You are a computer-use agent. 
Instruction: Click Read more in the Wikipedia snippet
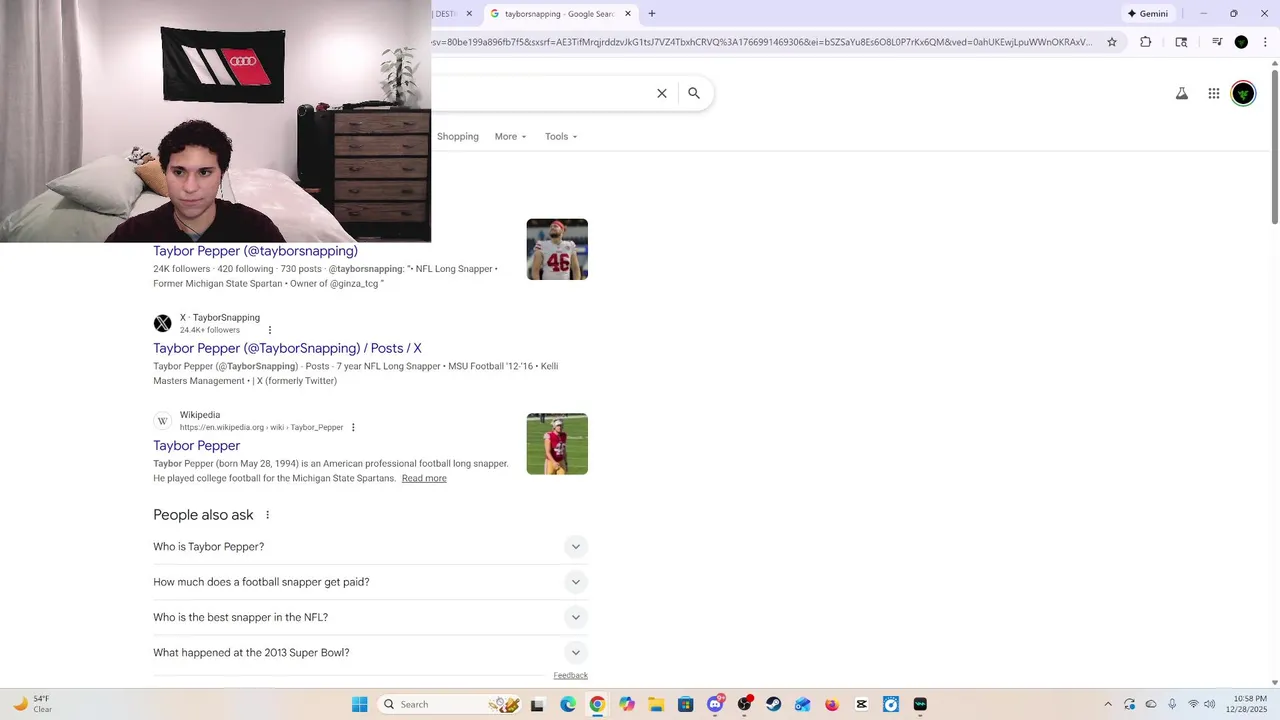pos(424,478)
